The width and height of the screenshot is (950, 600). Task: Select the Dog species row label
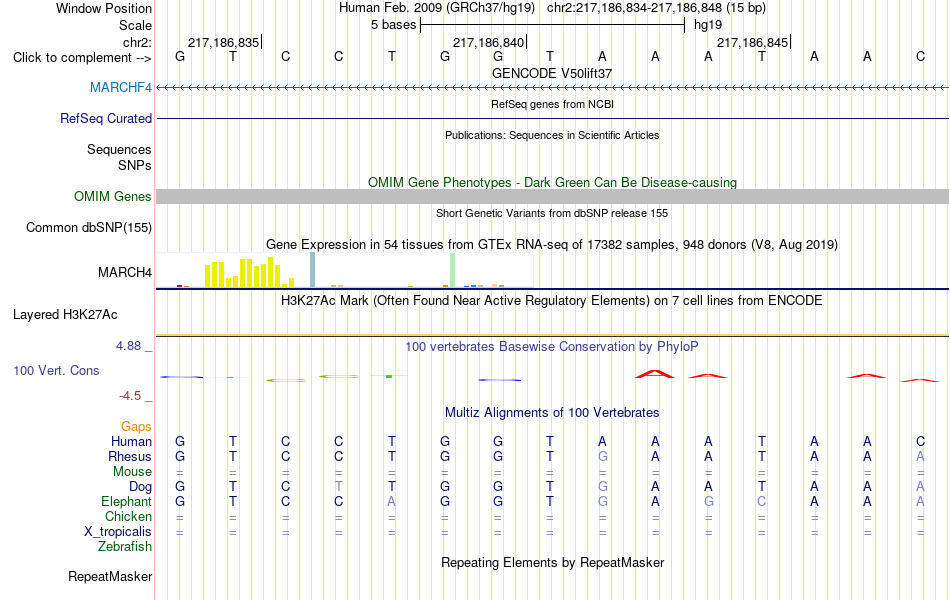point(140,487)
